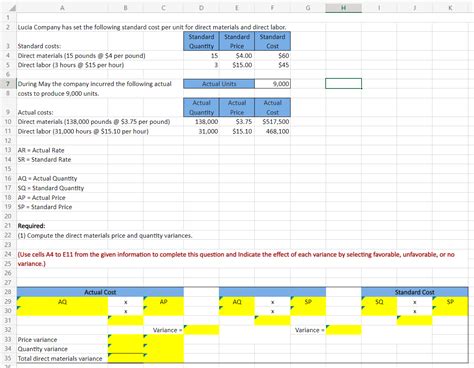
Task: Click the 'SR = Standard Rate' cell
Action: coord(44,159)
